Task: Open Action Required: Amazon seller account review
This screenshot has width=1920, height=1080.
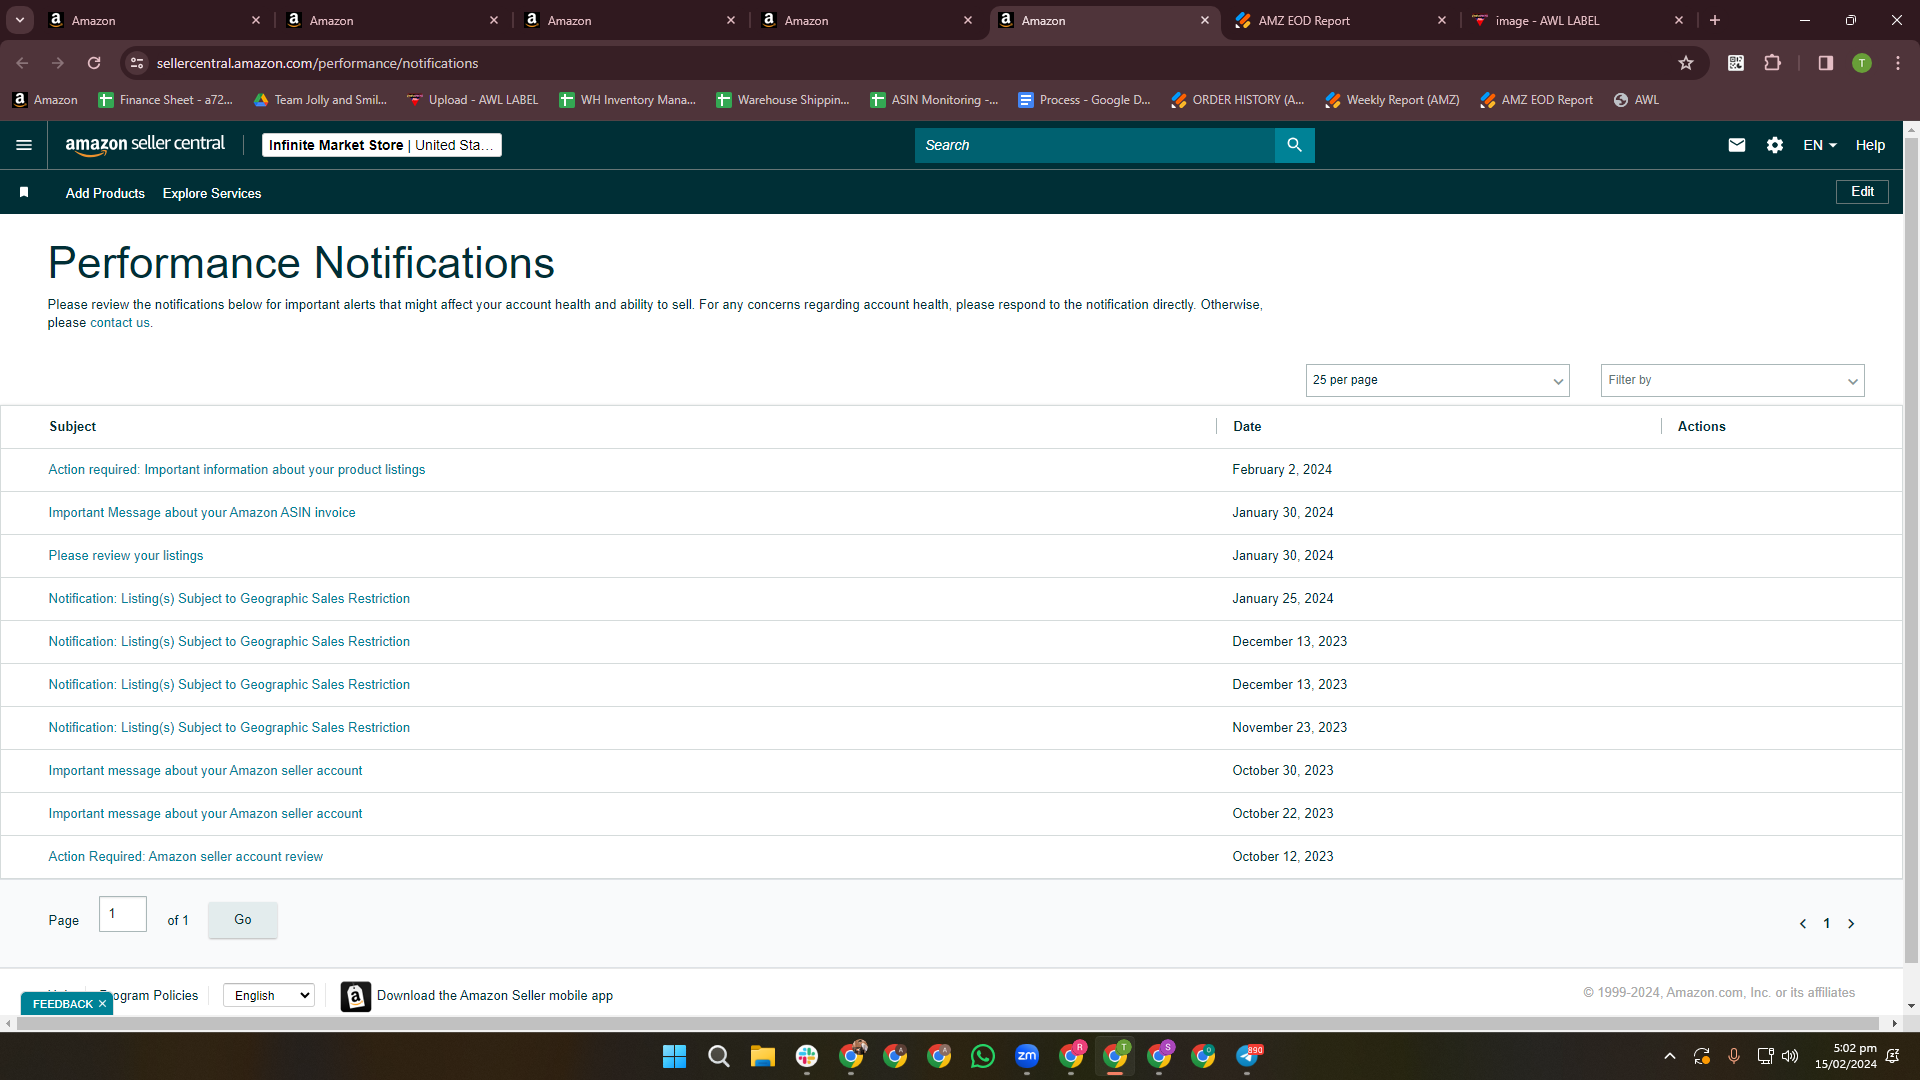Action: [x=186, y=857]
